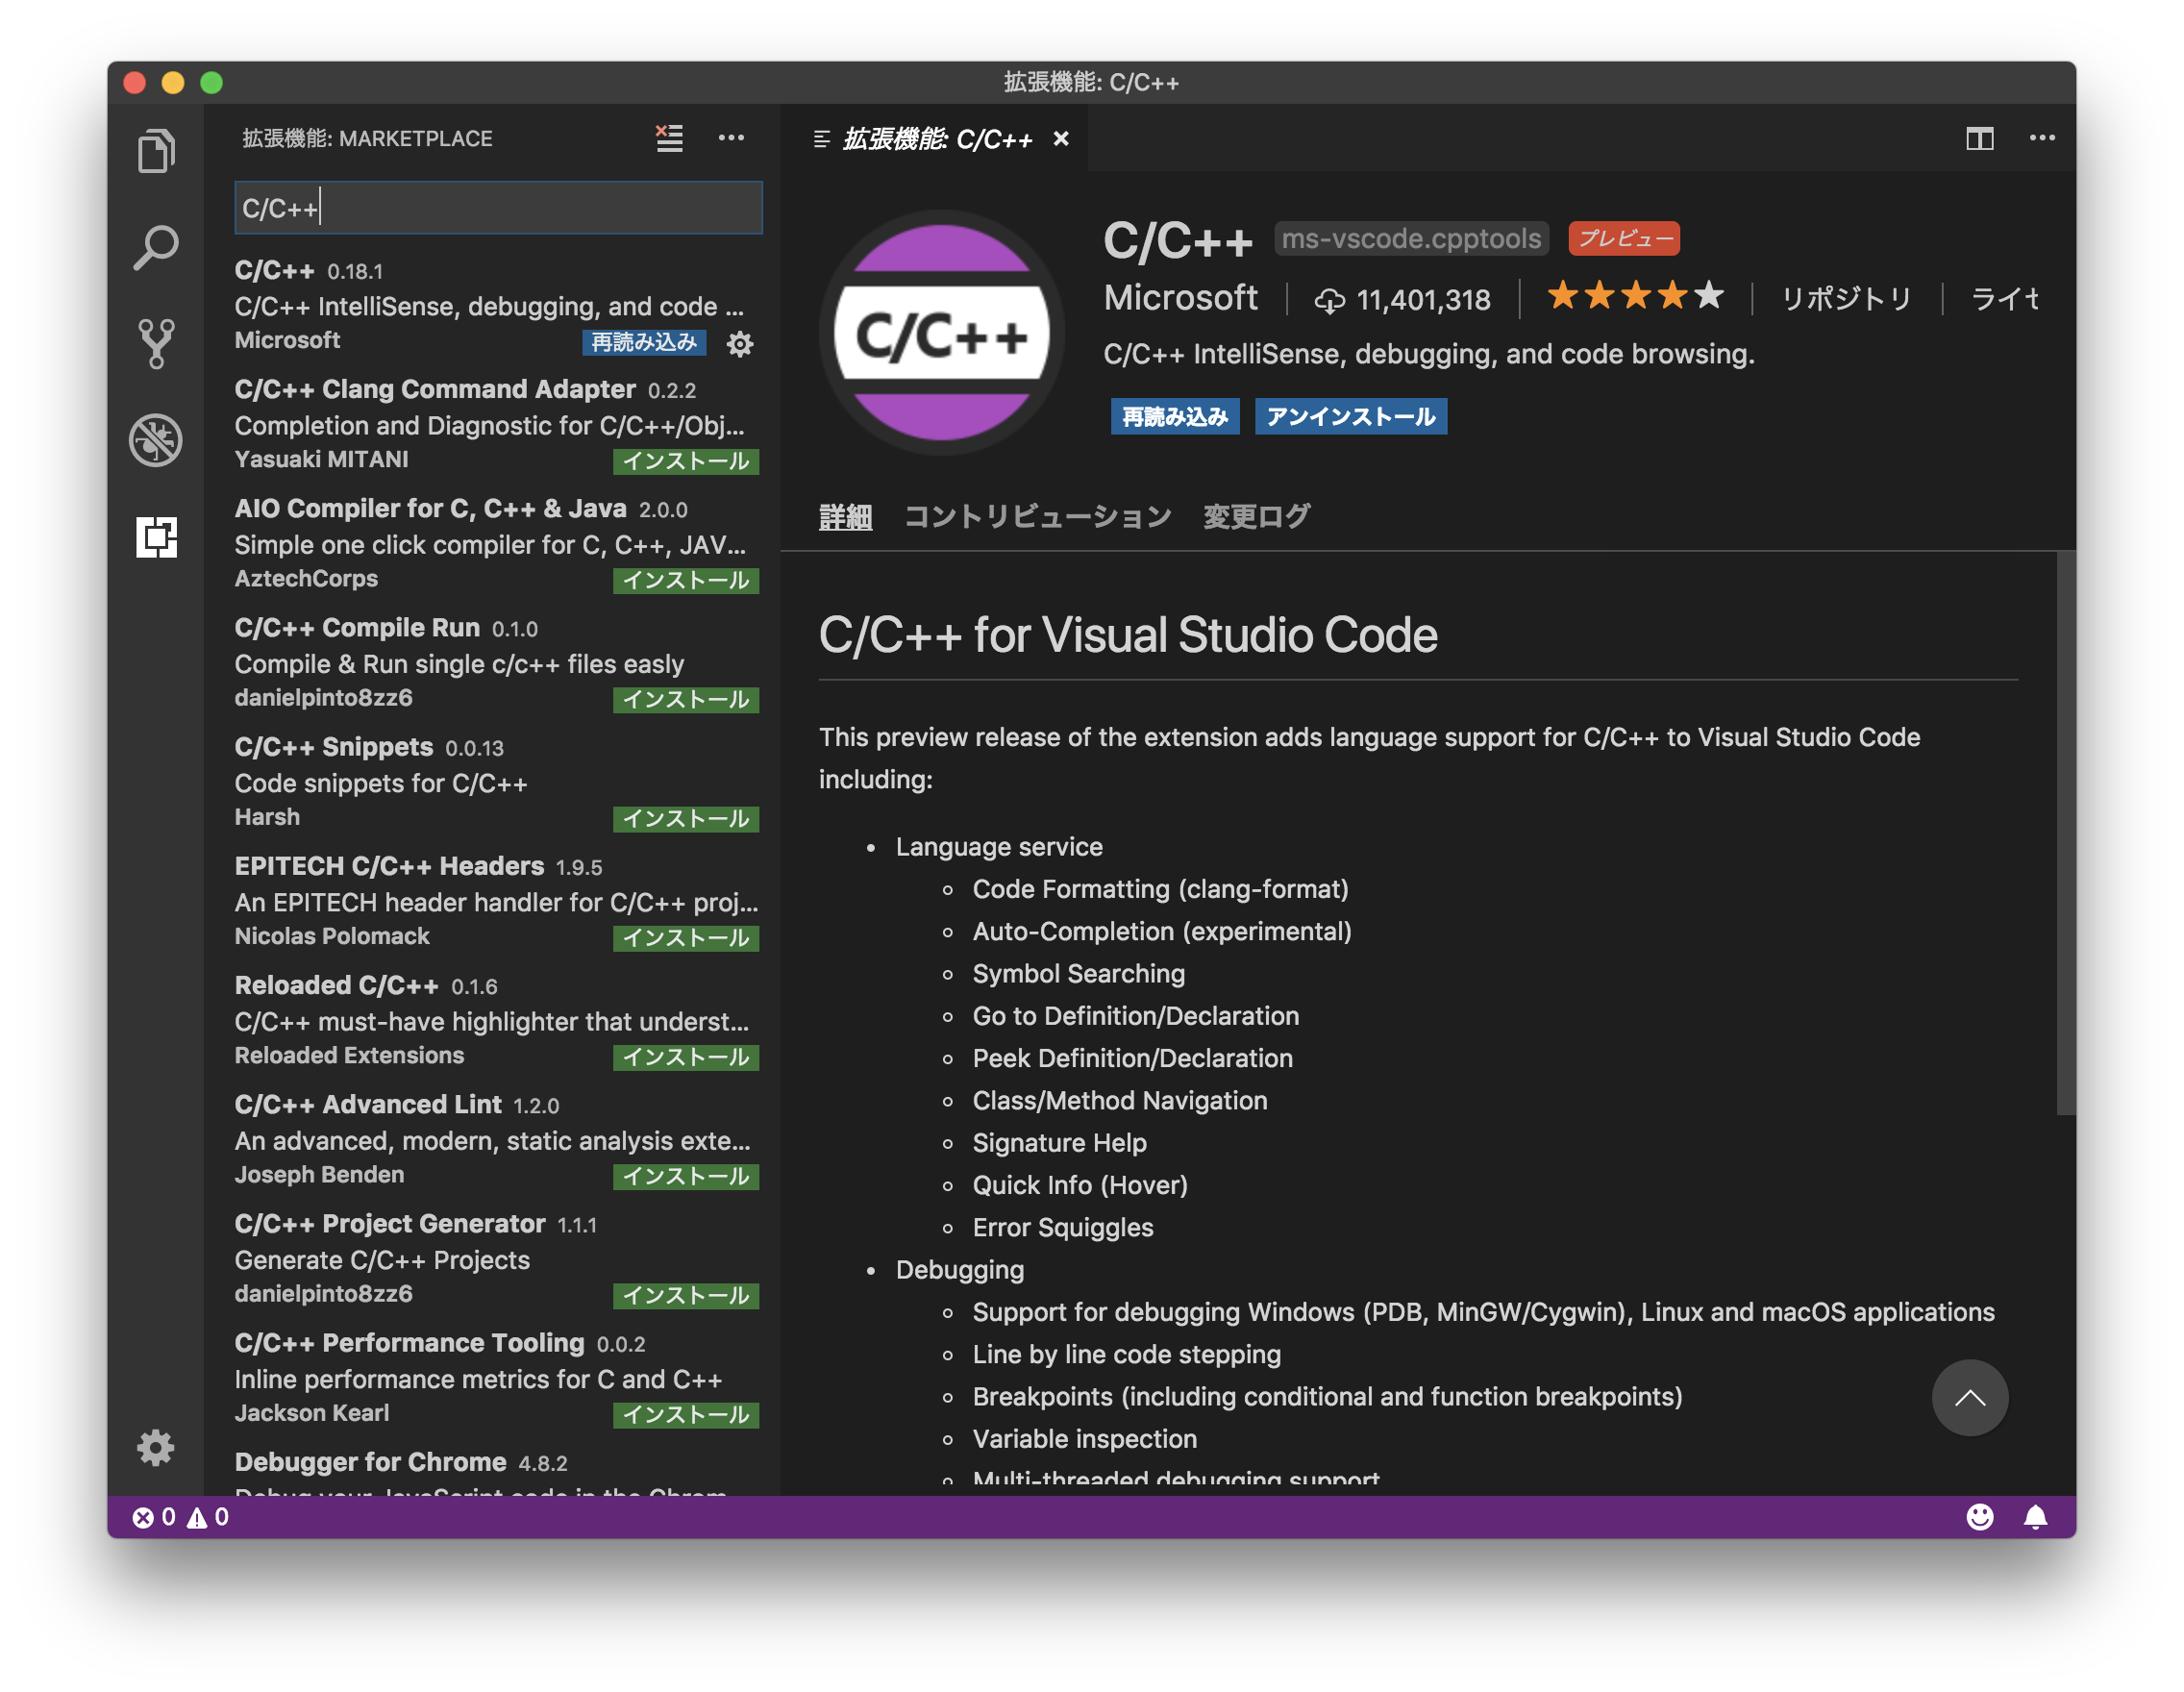The image size is (2184, 1692).
Task: Install EPITECH C/C++ Headers
Action: click(x=686, y=938)
